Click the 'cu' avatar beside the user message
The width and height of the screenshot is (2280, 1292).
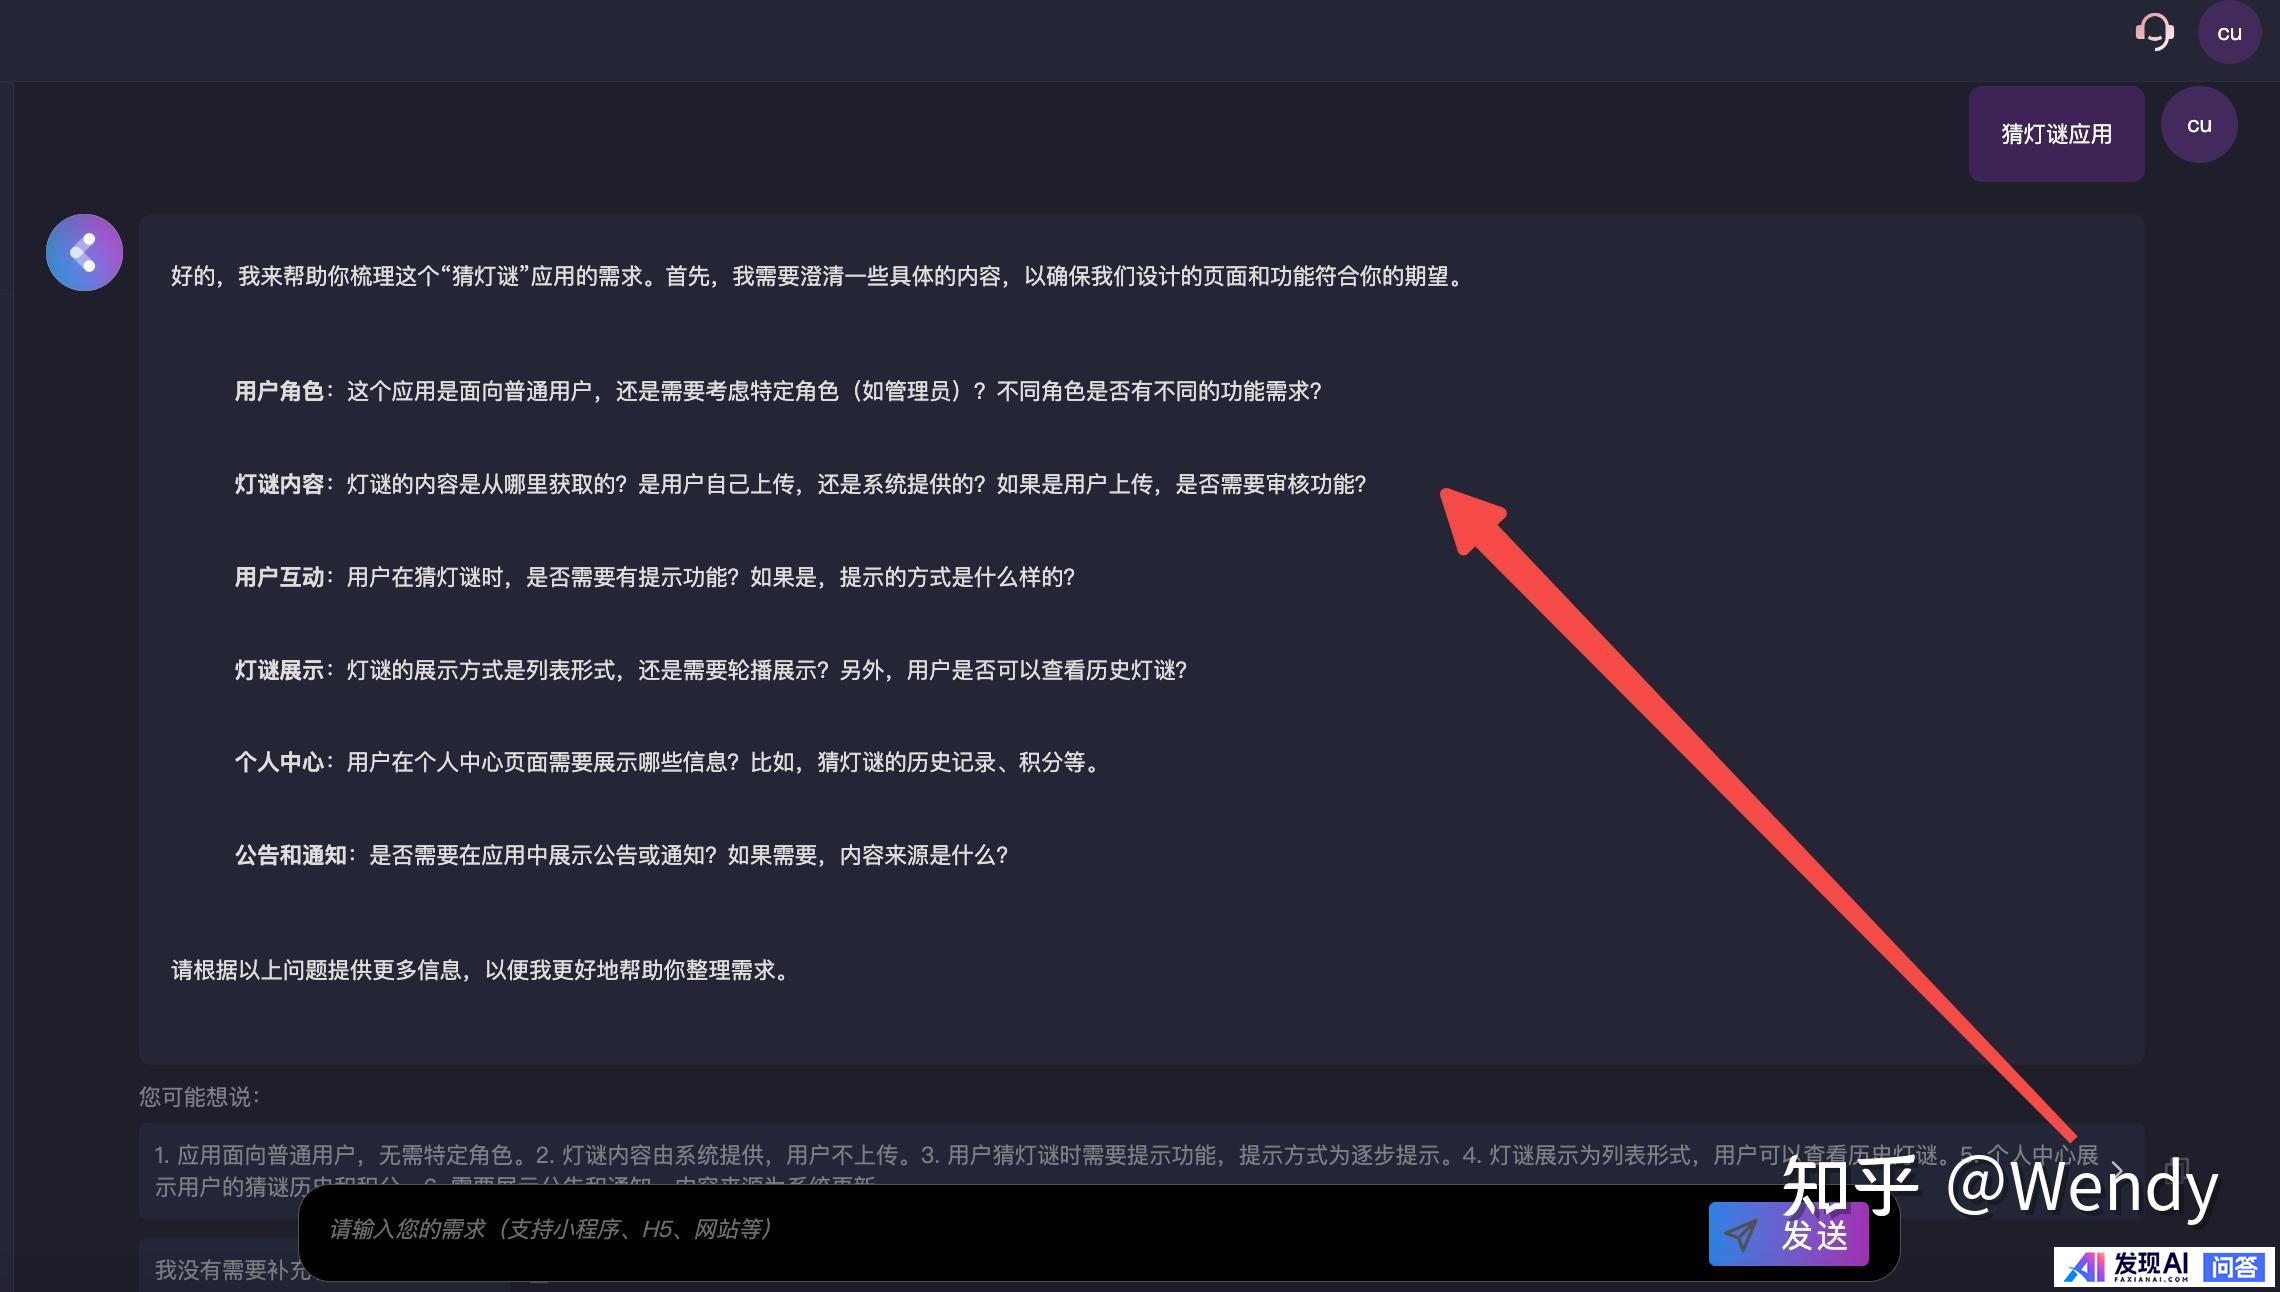tap(2198, 125)
